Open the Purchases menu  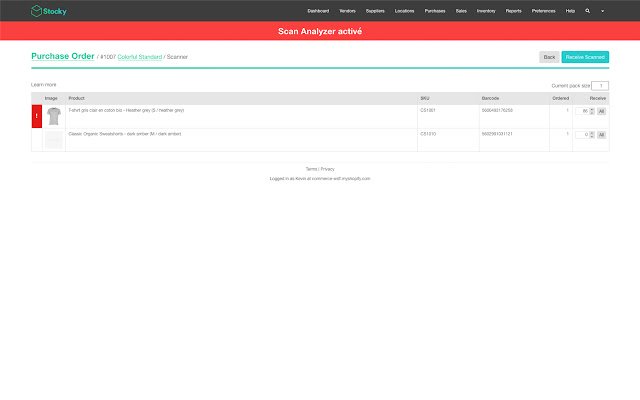coord(435,11)
